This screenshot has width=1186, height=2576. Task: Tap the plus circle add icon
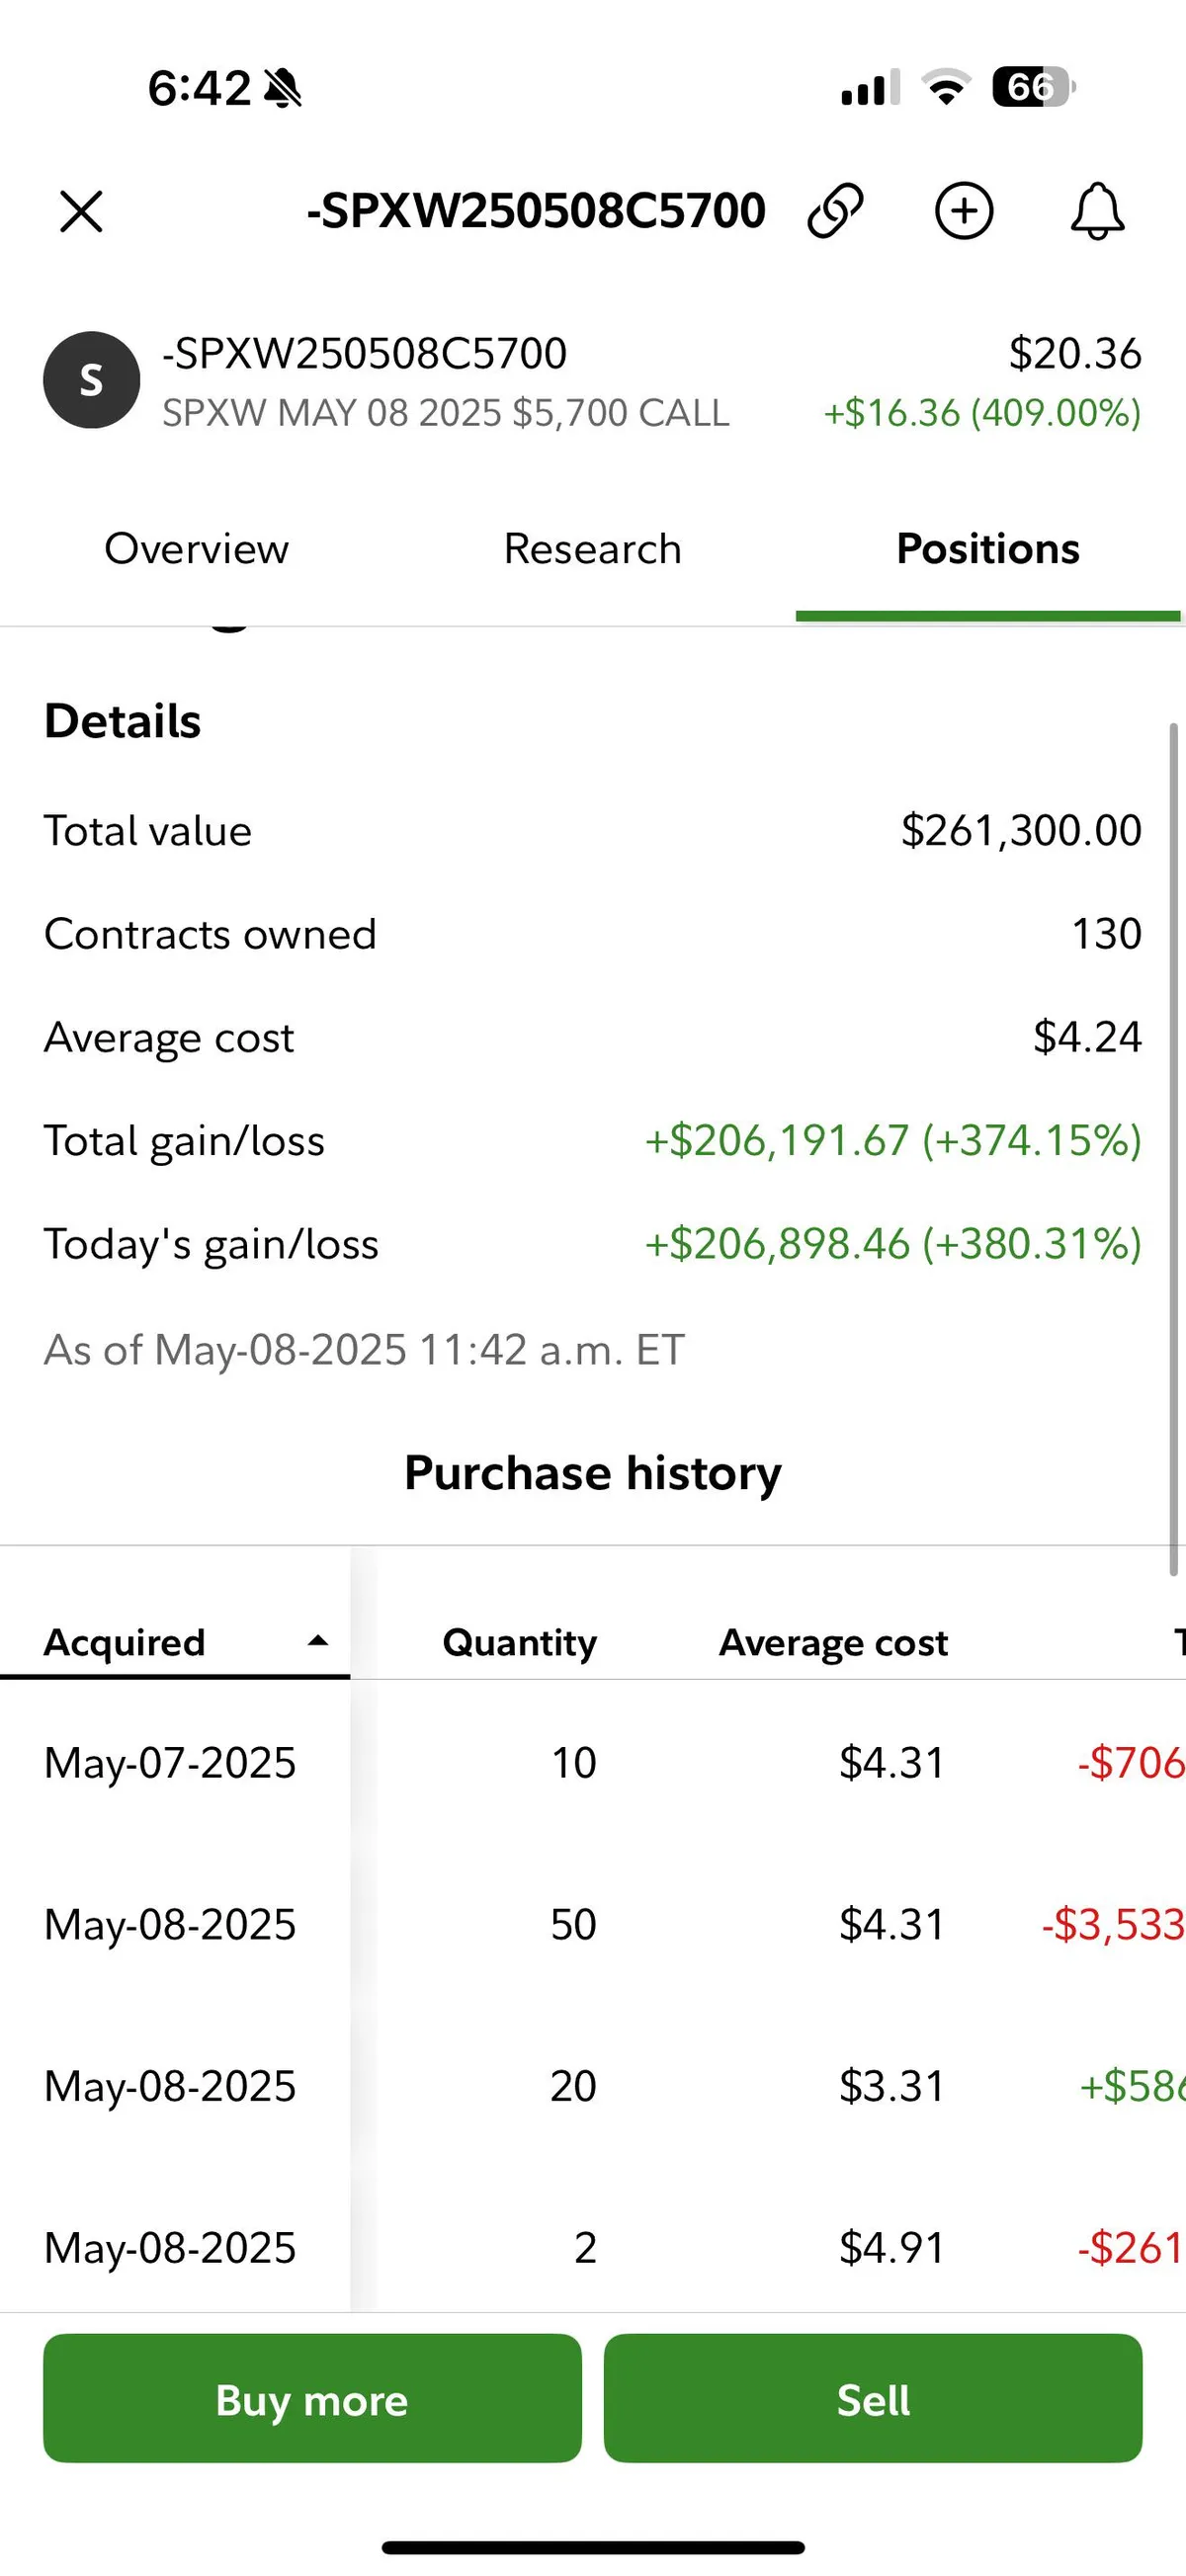point(964,211)
